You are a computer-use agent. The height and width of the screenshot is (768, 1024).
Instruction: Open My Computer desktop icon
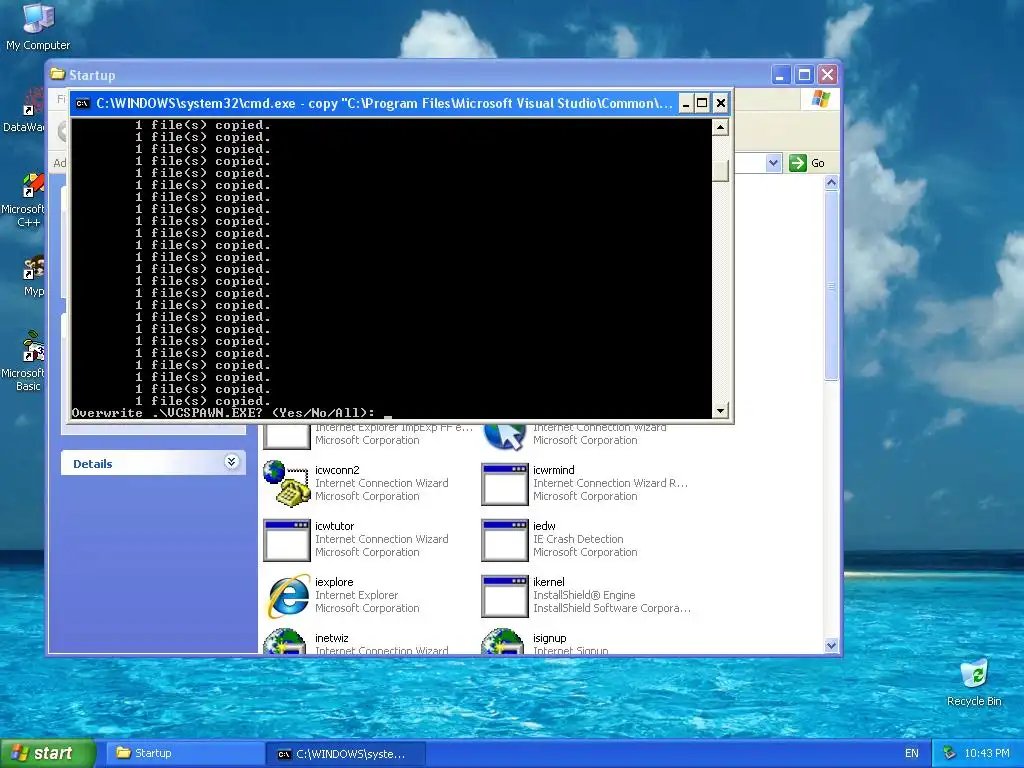(x=38, y=26)
